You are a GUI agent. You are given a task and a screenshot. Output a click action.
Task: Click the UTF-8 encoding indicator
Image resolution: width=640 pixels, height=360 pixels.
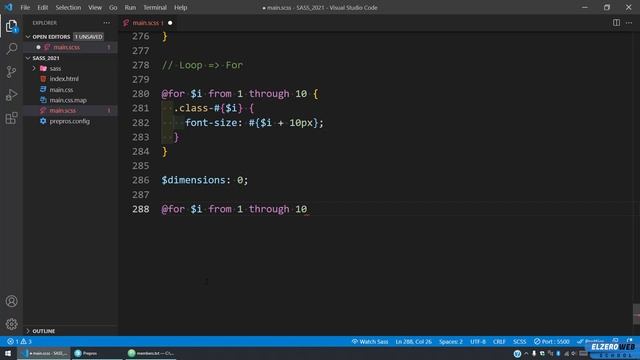[478, 342]
